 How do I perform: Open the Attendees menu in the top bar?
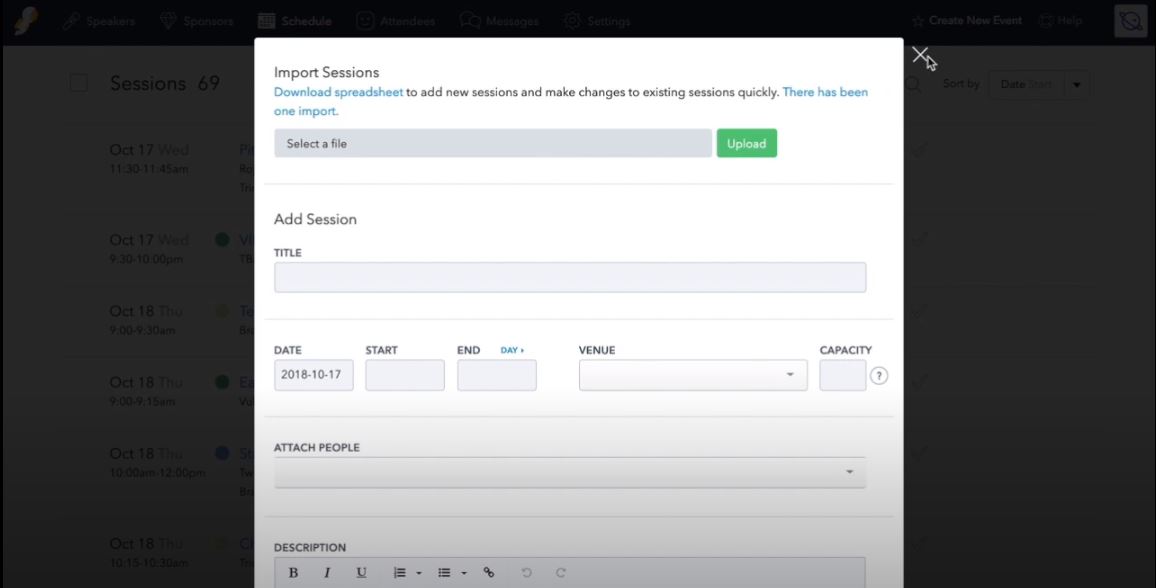point(395,21)
